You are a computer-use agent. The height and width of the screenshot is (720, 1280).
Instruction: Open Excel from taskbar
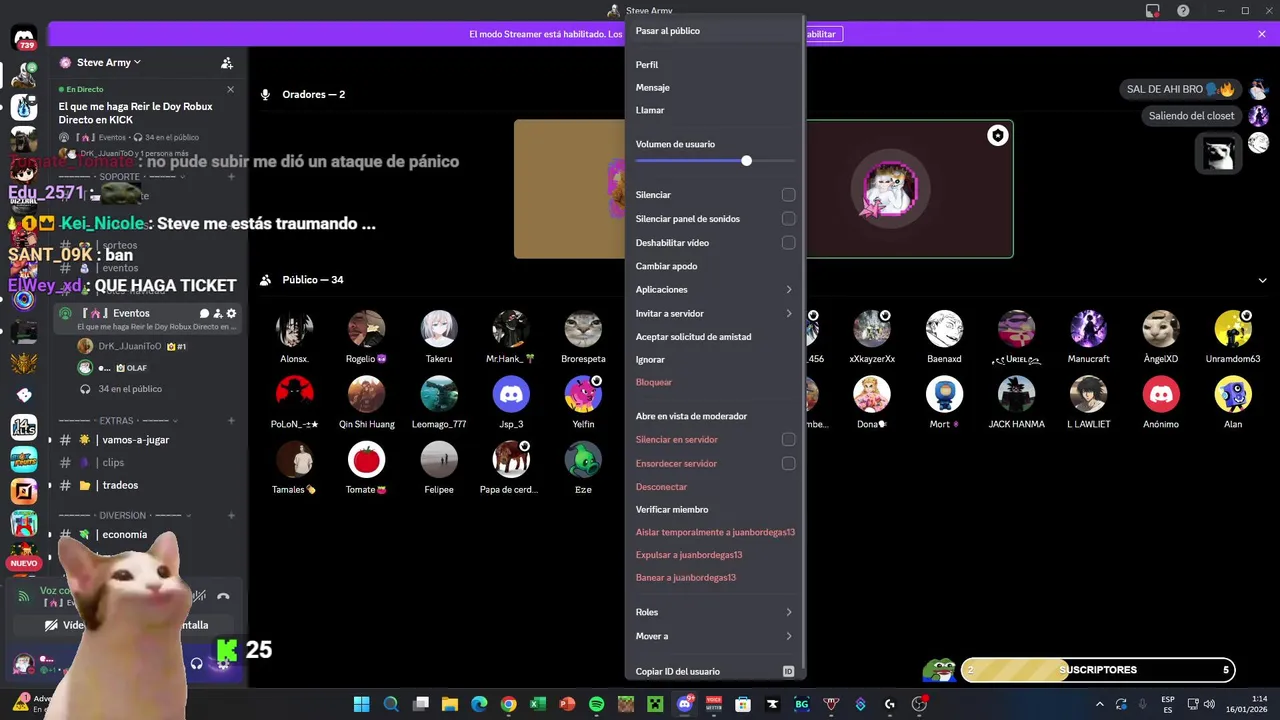click(538, 704)
